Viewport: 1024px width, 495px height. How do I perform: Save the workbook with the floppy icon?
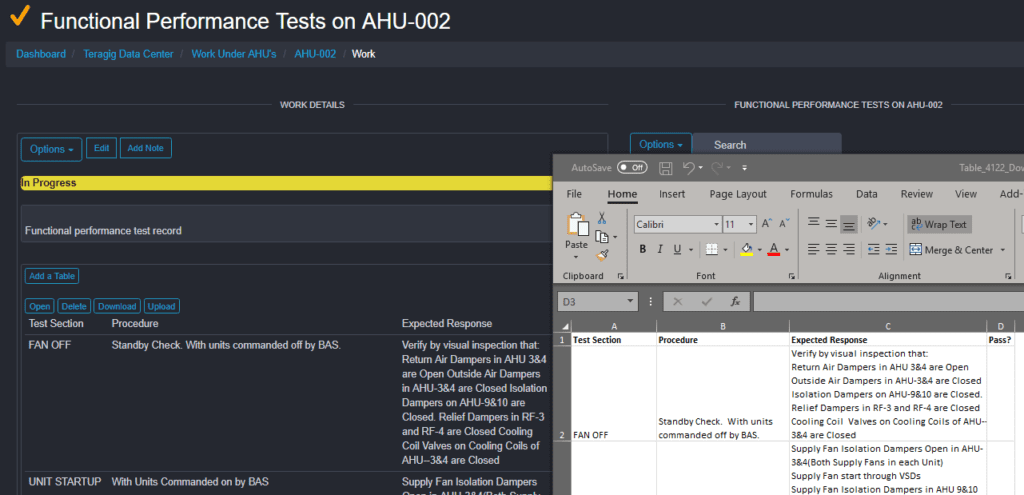(x=665, y=168)
